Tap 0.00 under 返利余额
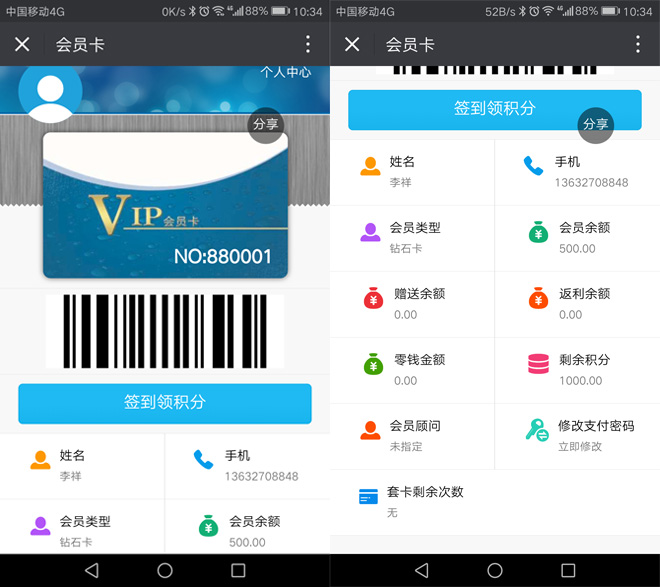This screenshot has height=587, width=660. pyautogui.click(x=571, y=315)
